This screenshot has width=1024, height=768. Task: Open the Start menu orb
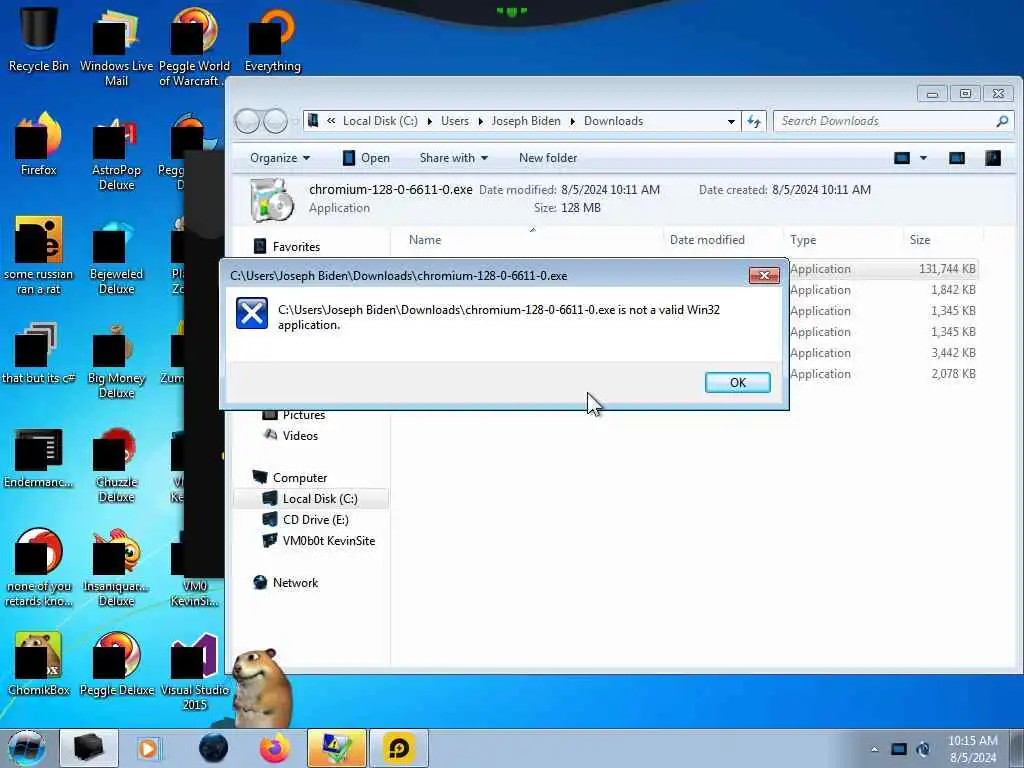[x=26, y=748]
